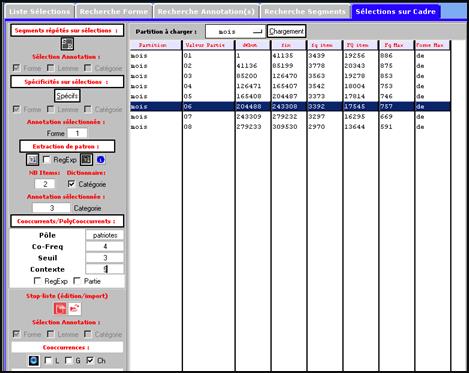Click the Chargement button
469x373 pixels.
point(286,31)
